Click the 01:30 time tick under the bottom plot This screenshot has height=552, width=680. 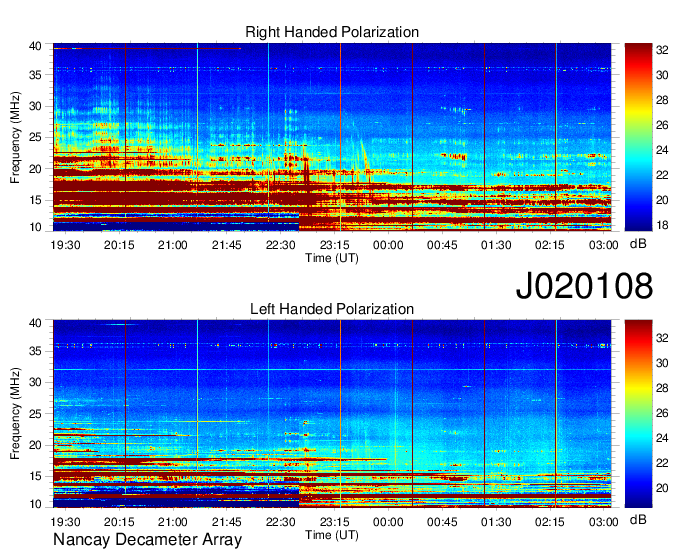pyautogui.click(x=496, y=522)
